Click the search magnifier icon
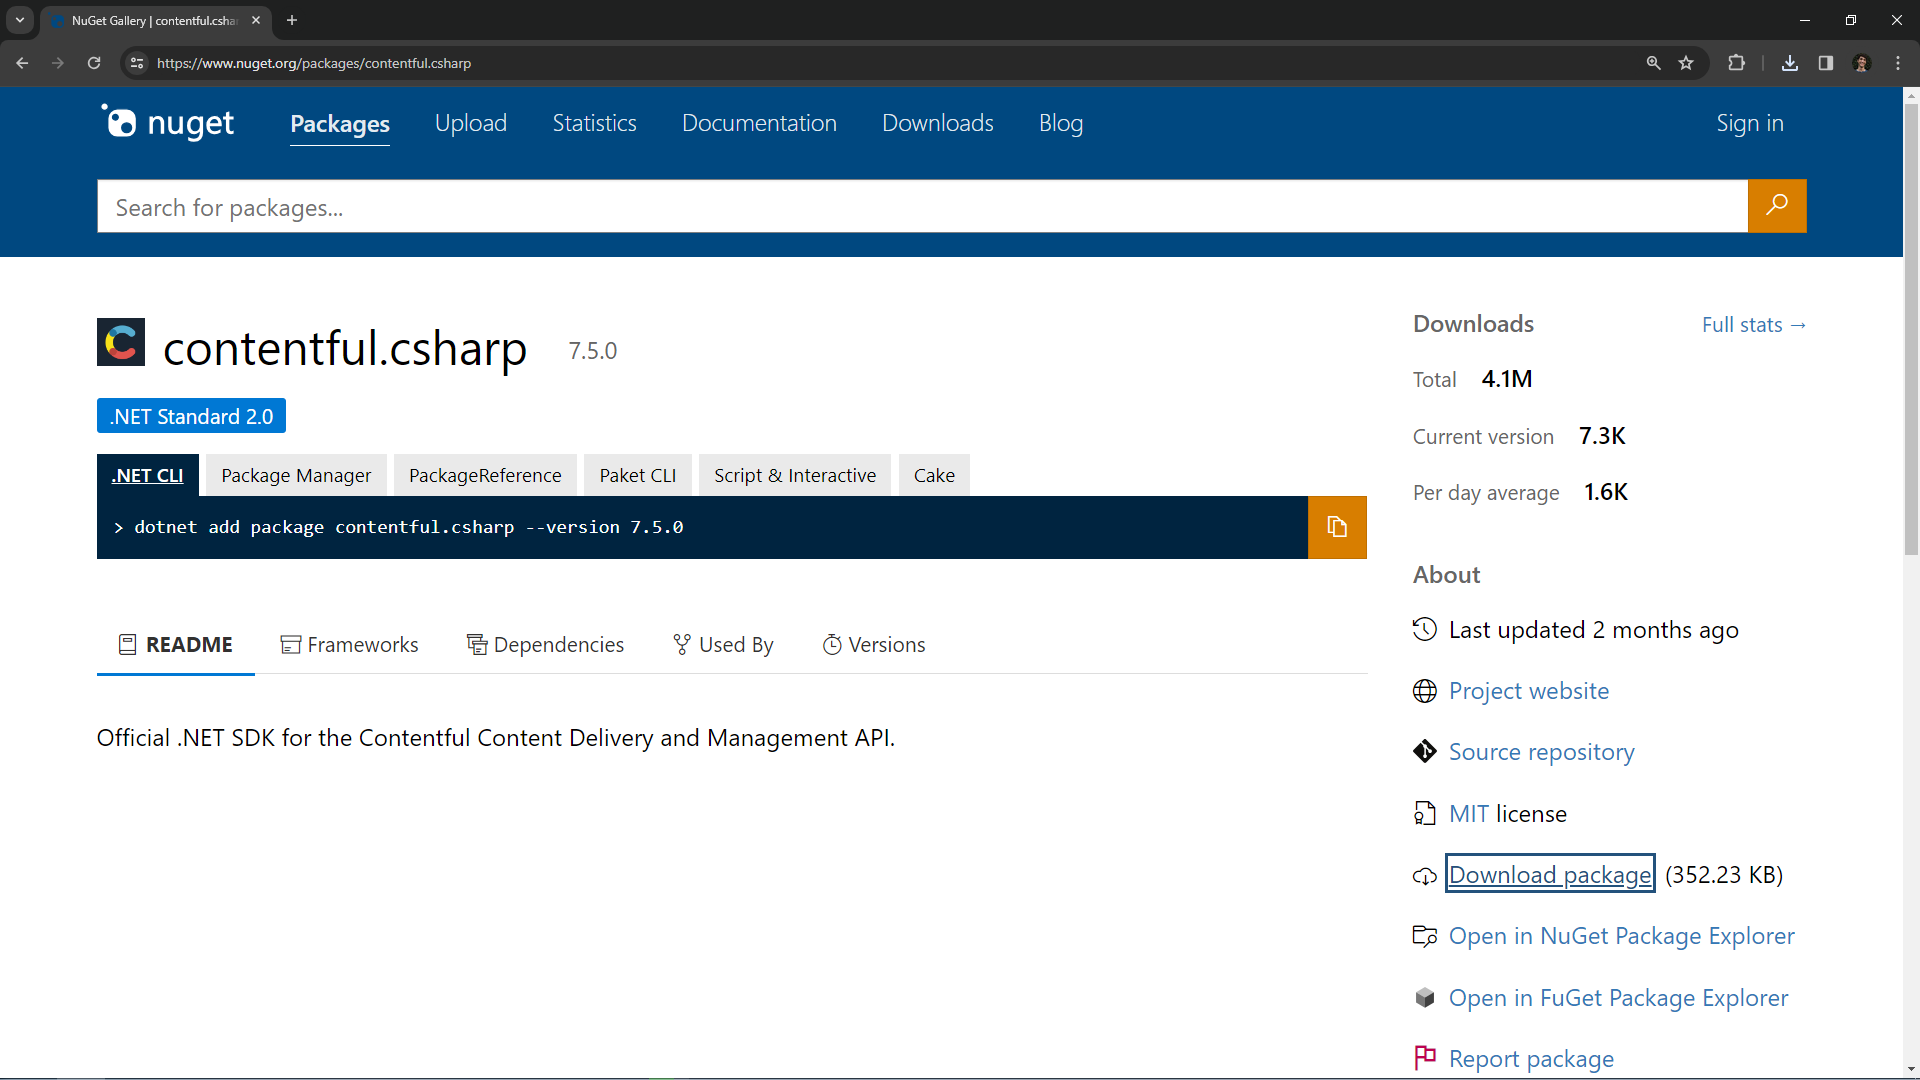The width and height of the screenshot is (1920, 1080). click(1778, 207)
